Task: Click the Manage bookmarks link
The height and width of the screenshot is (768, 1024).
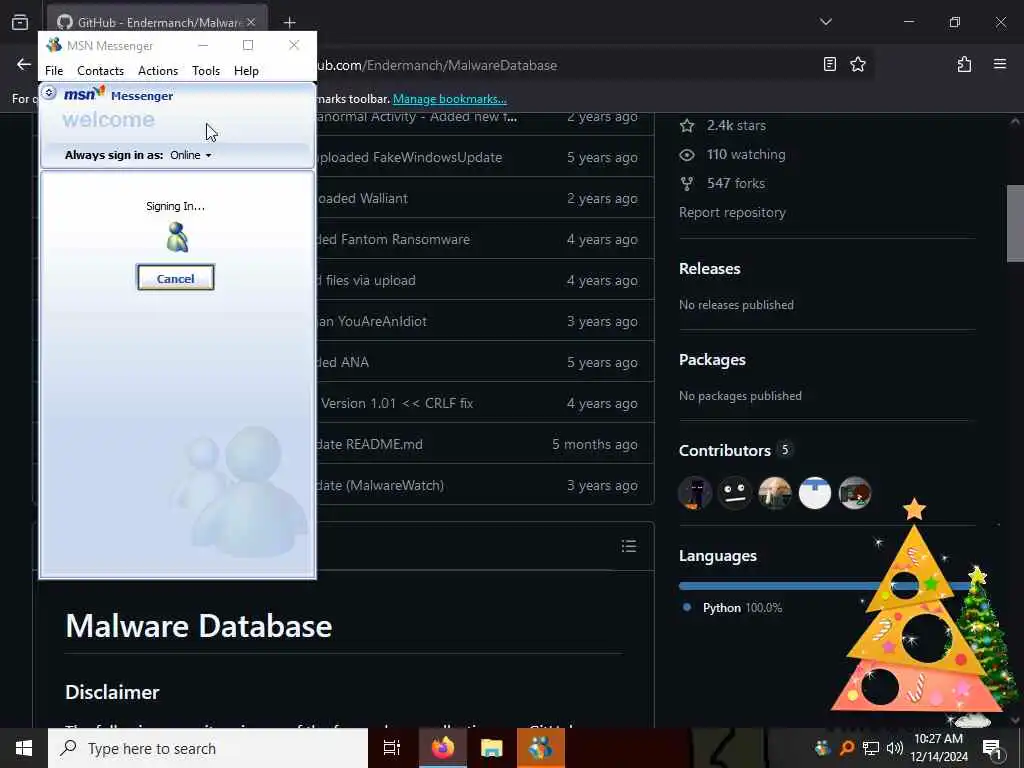Action: (449, 99)
